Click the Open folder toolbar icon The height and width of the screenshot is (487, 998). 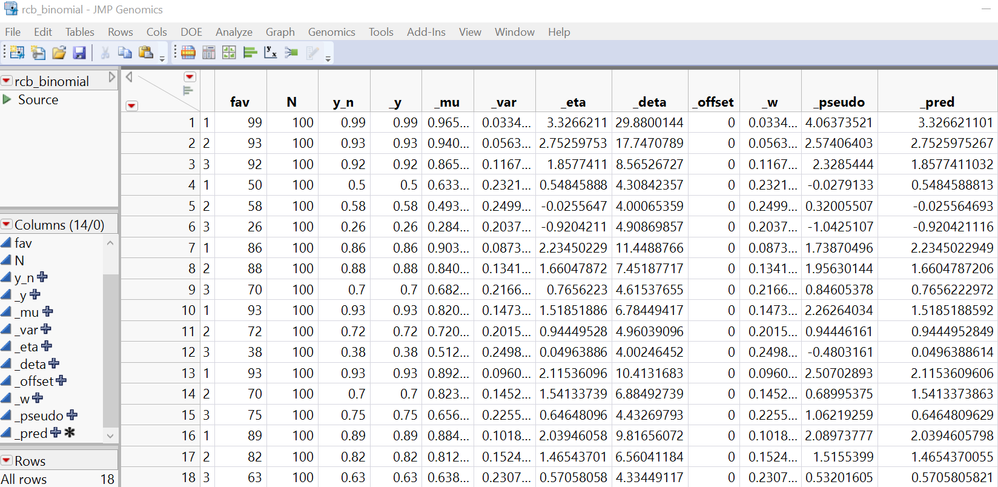(59, 53)
